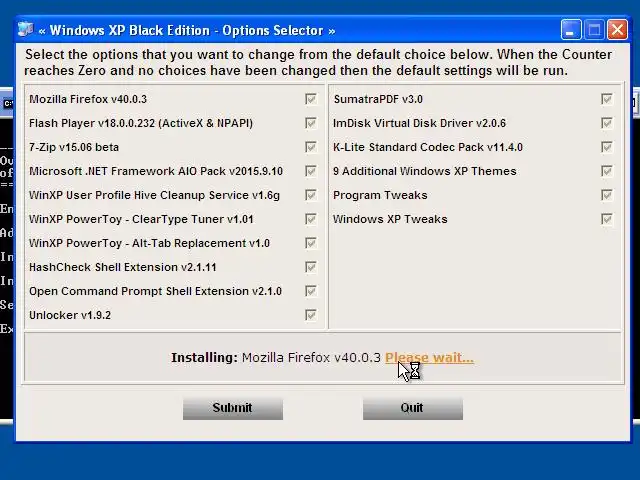Image resolution: width=640 pixels, height=480 pixels.
Task: Click 'ImDisk Virtual Disk Driver v2.0.6' label
Action: 419,123
